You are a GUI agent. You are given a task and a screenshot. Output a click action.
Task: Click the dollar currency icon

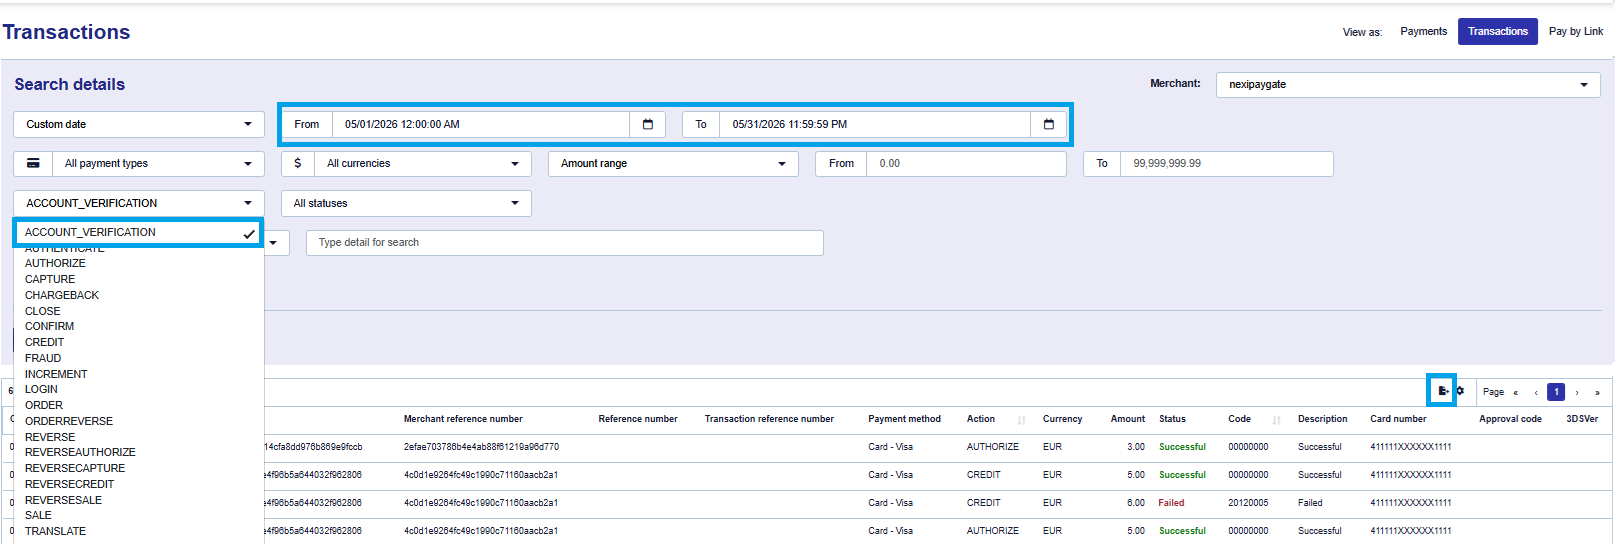tap(298, 163)
